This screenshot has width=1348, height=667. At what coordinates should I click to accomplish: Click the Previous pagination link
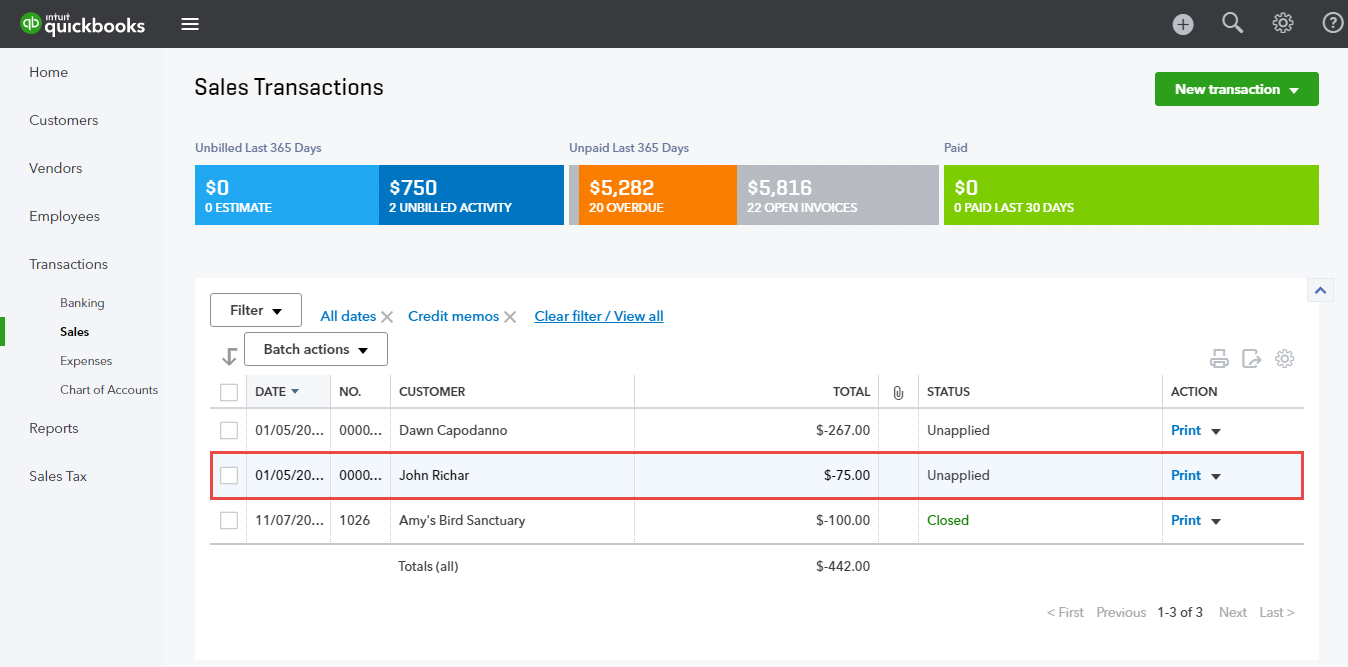pos(1121,612)
